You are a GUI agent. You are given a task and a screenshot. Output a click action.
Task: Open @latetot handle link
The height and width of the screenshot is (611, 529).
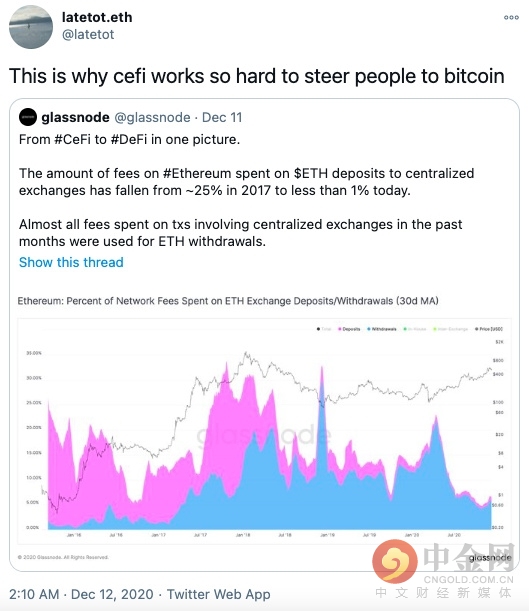coord(88,34)
